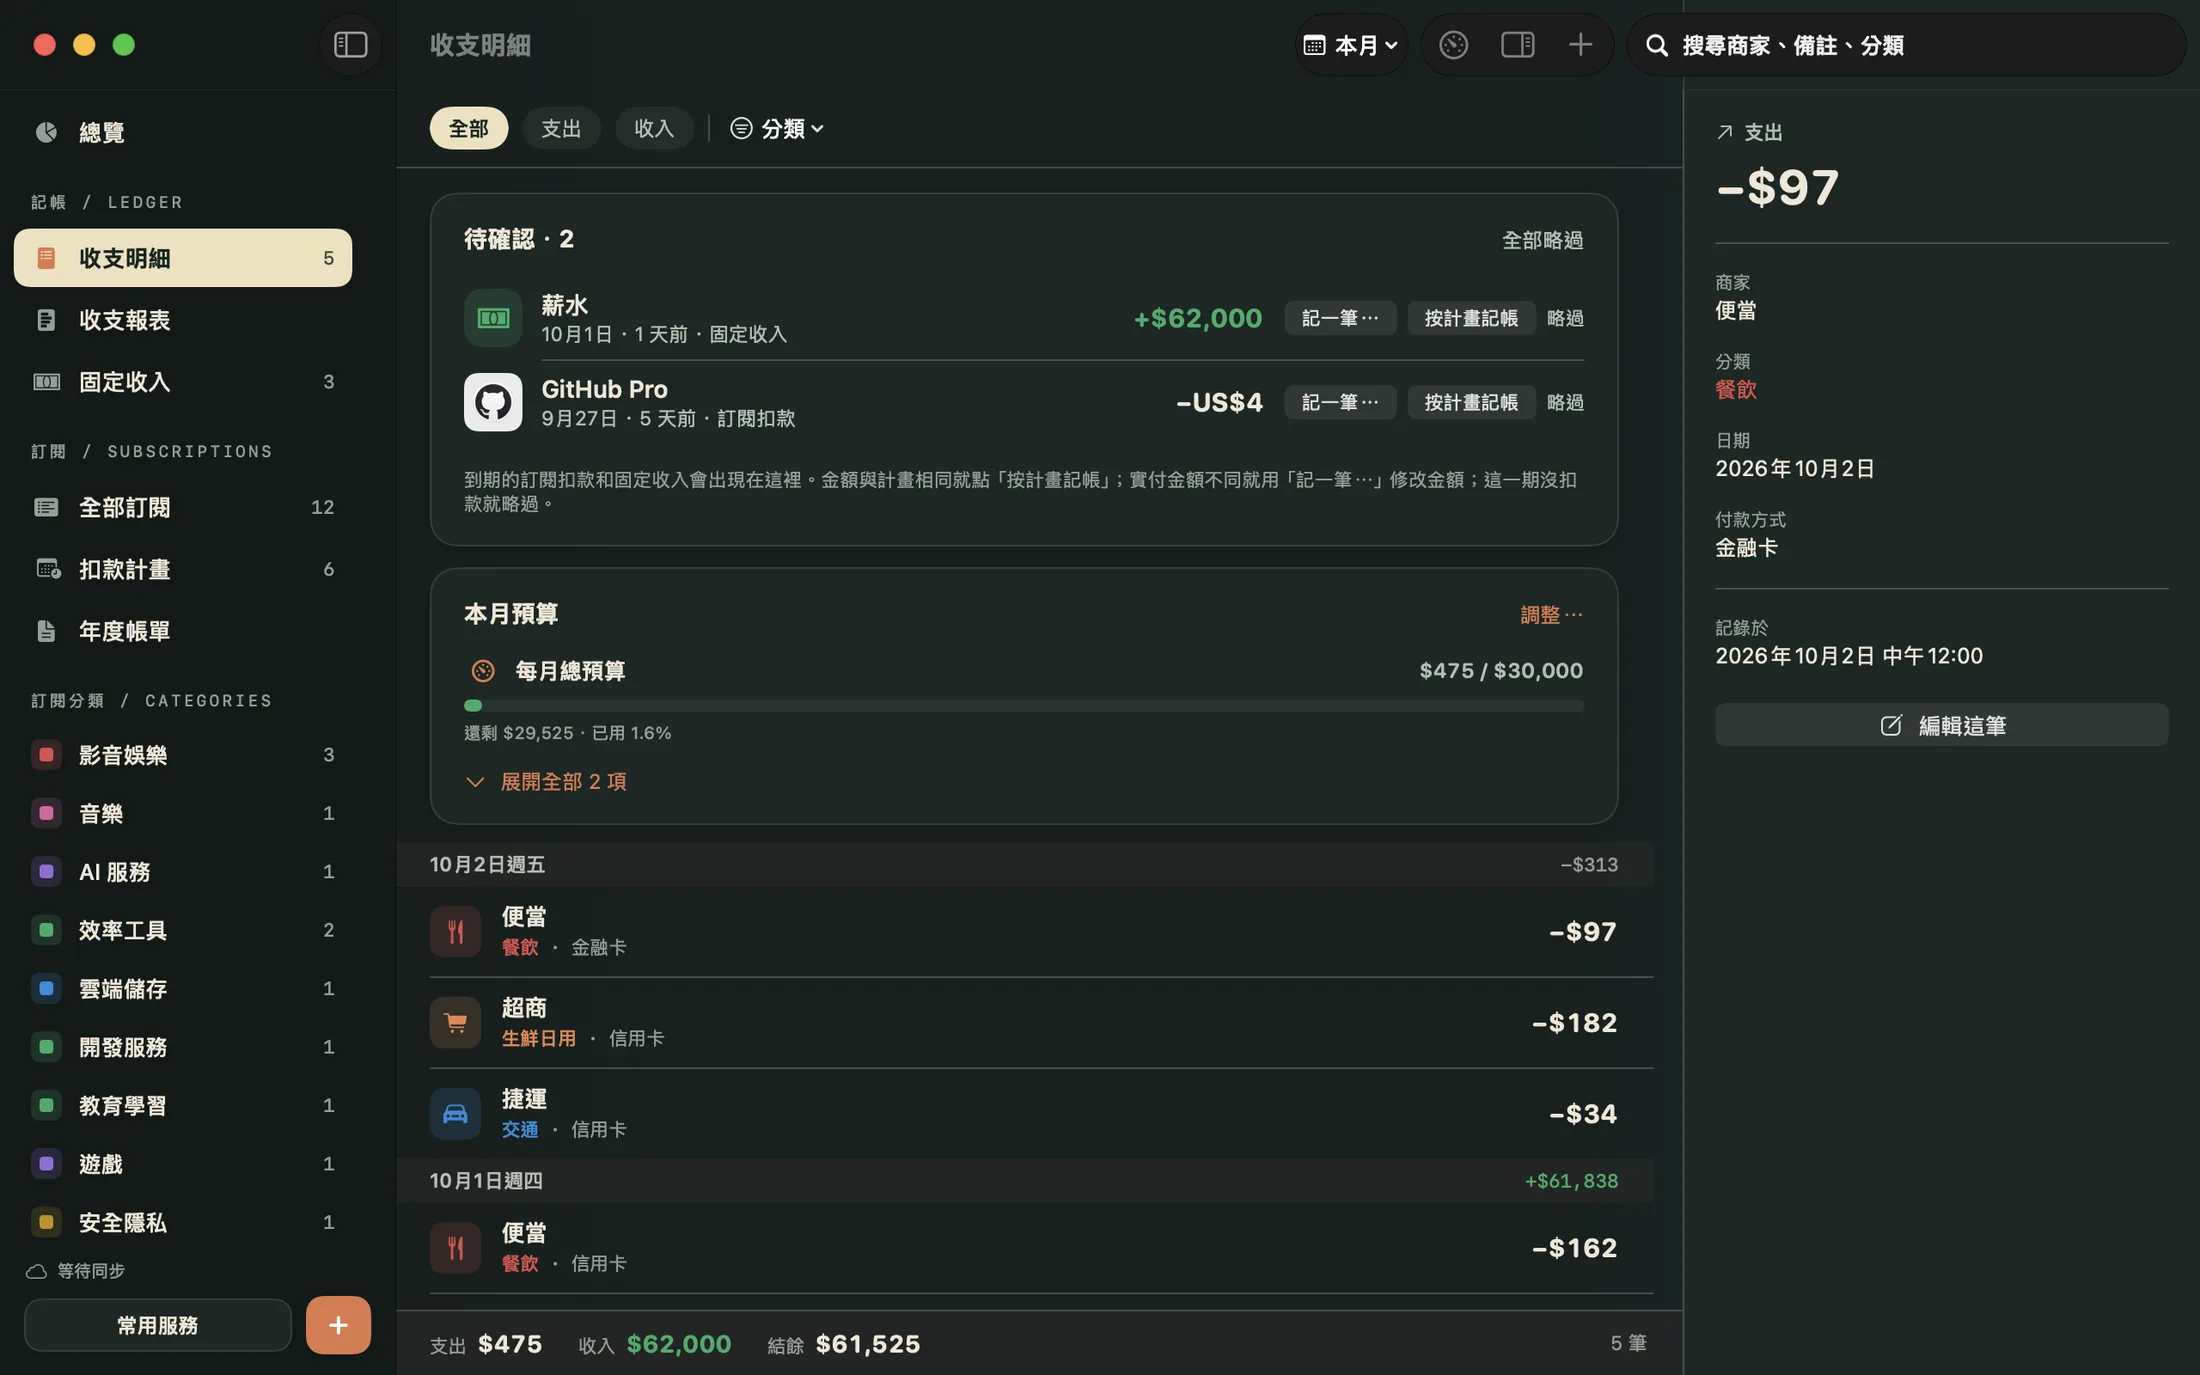Open the 分類 filter dropdown

777,128
